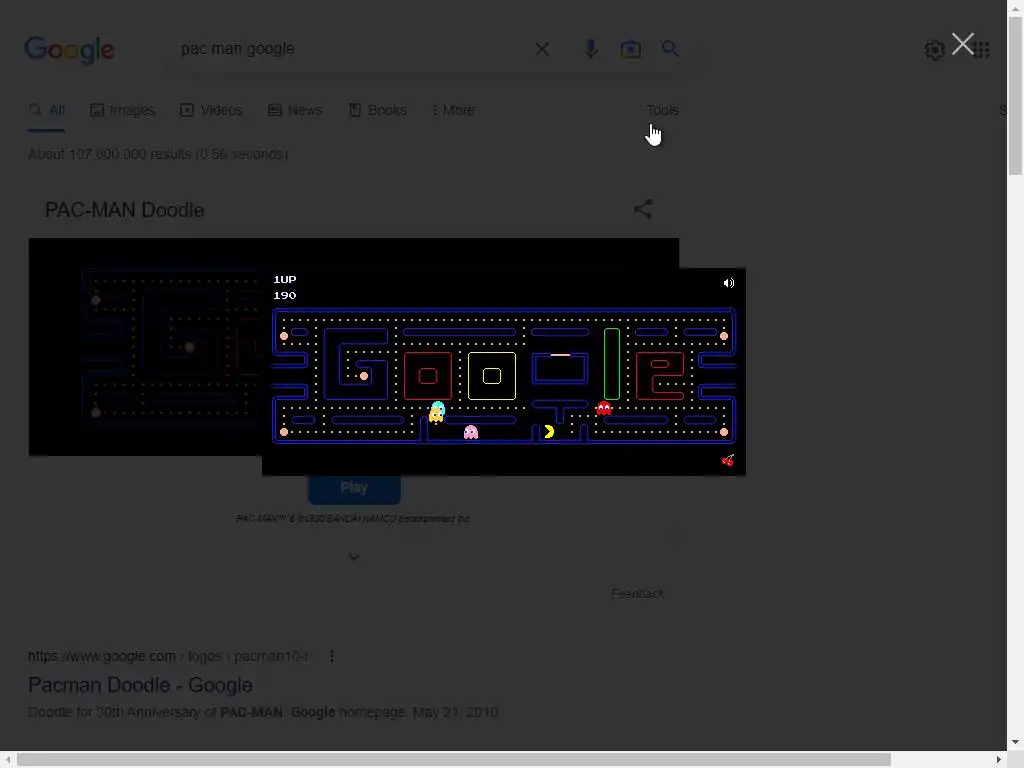
Task: Click the cherry icon in the game
Action: pos(728,460)
